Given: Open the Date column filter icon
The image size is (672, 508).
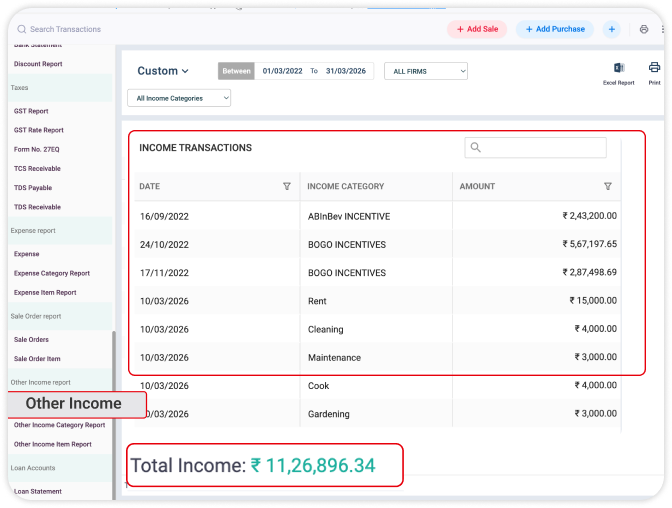Looking at the screenshot, I should 287,186.
